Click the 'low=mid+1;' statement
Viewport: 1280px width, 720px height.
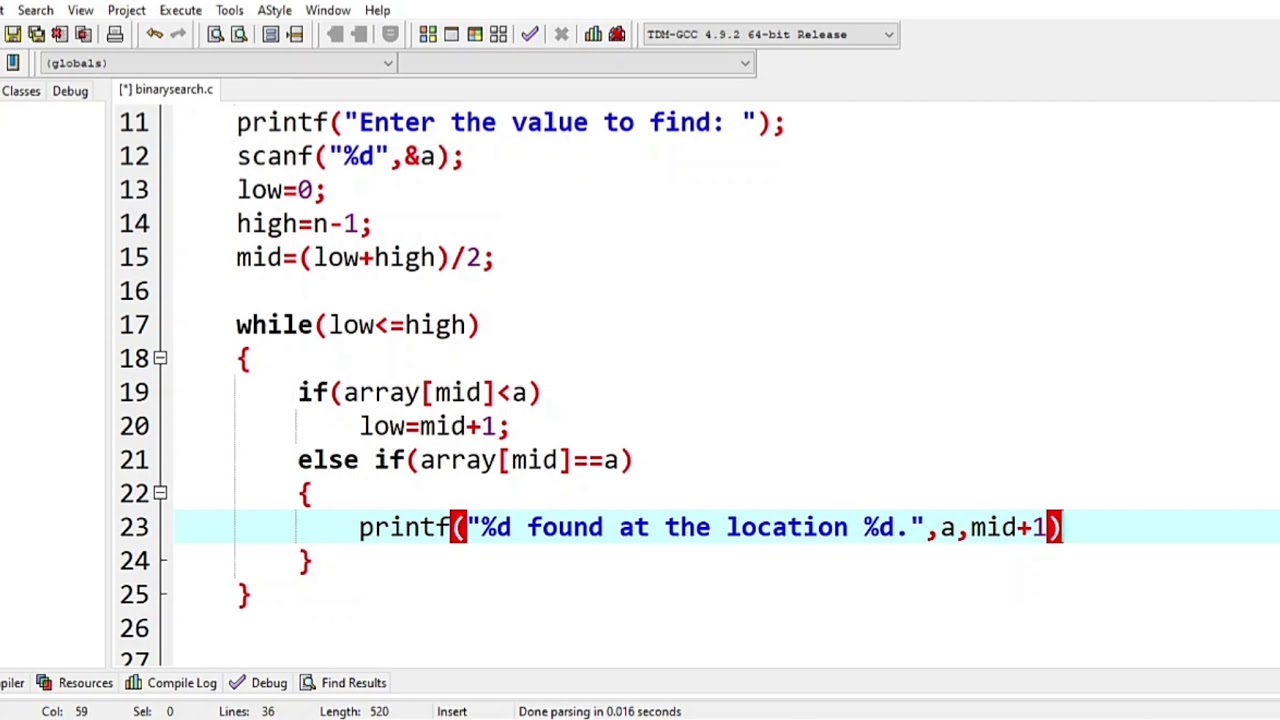click(434, 426)
